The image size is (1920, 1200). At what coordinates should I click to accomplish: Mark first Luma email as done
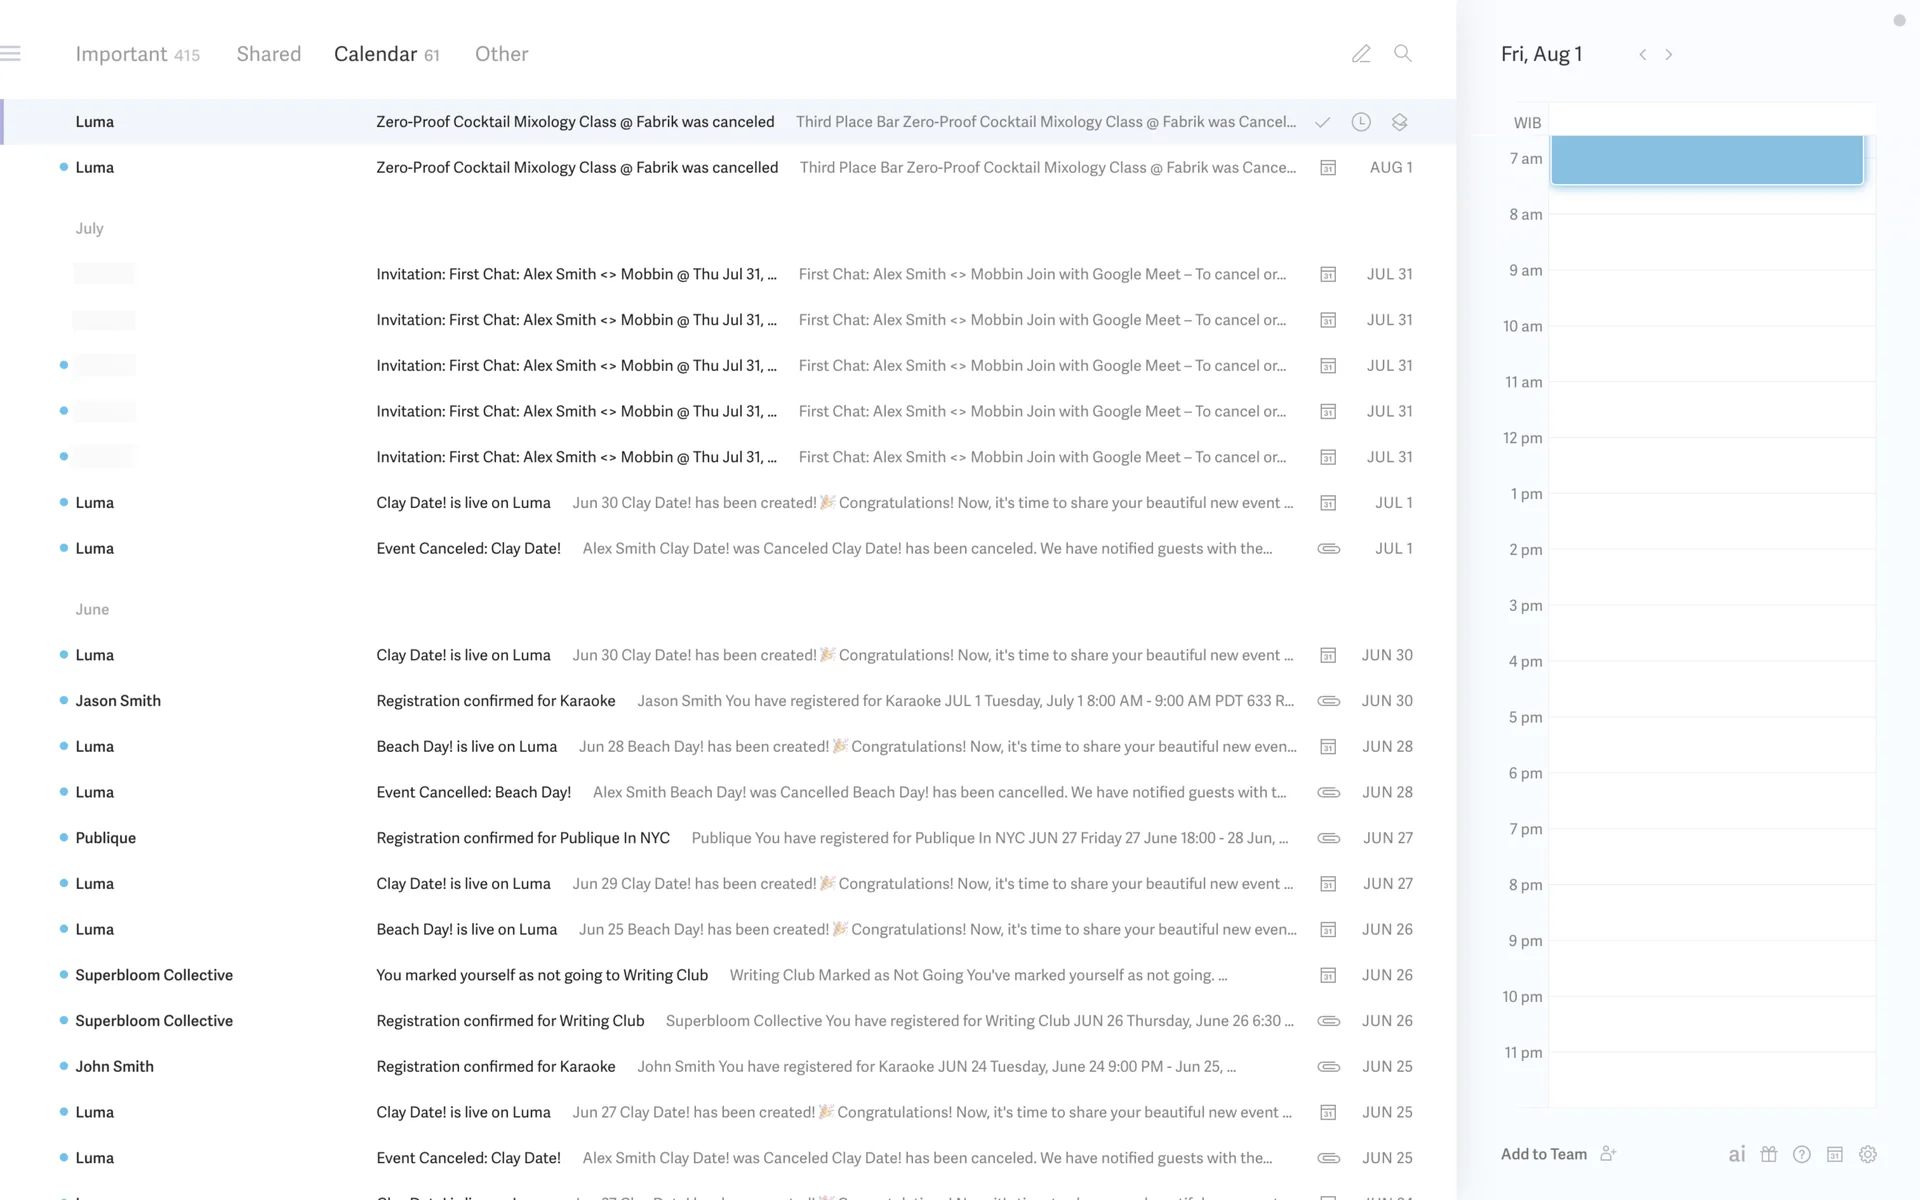[x=1322, y=122]
